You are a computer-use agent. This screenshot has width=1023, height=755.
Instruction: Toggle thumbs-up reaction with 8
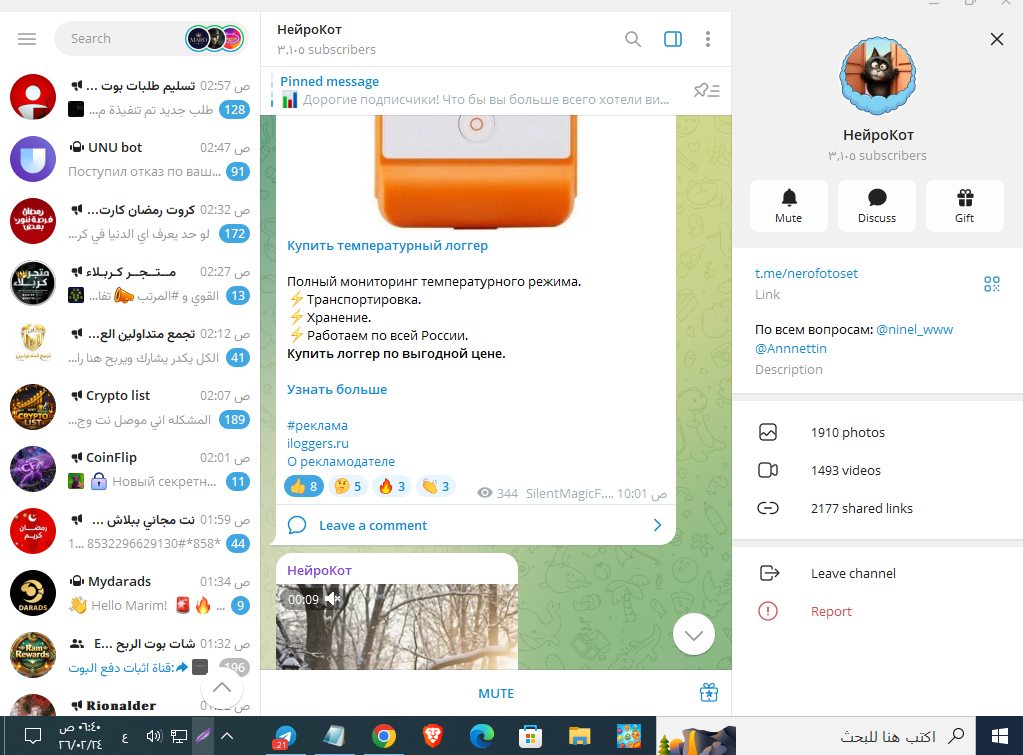(303, 486)
